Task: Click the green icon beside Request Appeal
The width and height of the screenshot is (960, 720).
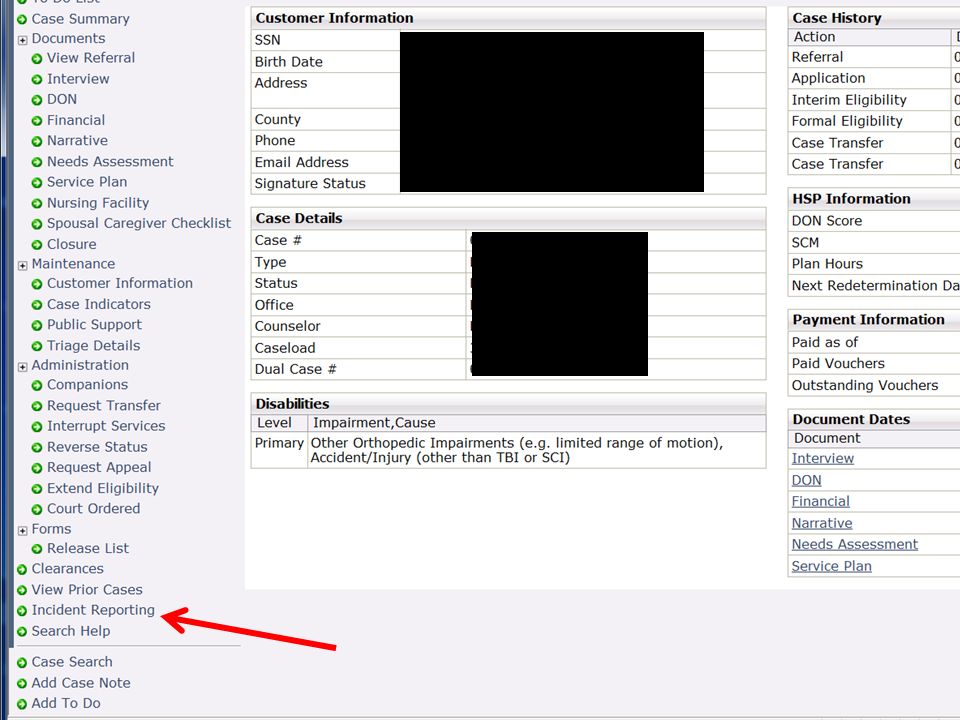Action: point(37,468)
